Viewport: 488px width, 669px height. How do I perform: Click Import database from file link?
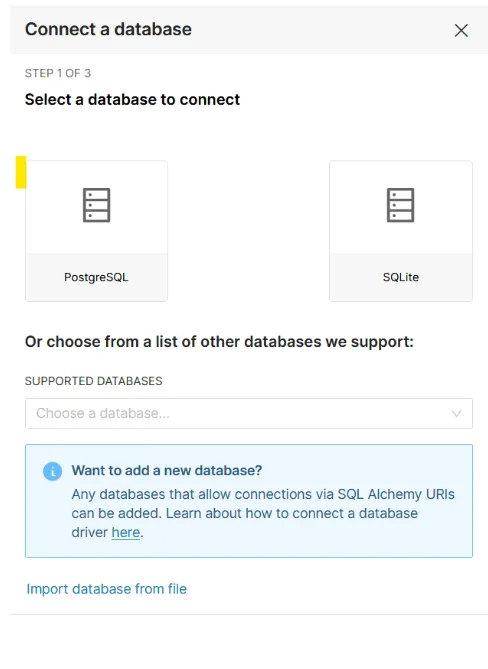pyautogui.click(x=107, y=589)
